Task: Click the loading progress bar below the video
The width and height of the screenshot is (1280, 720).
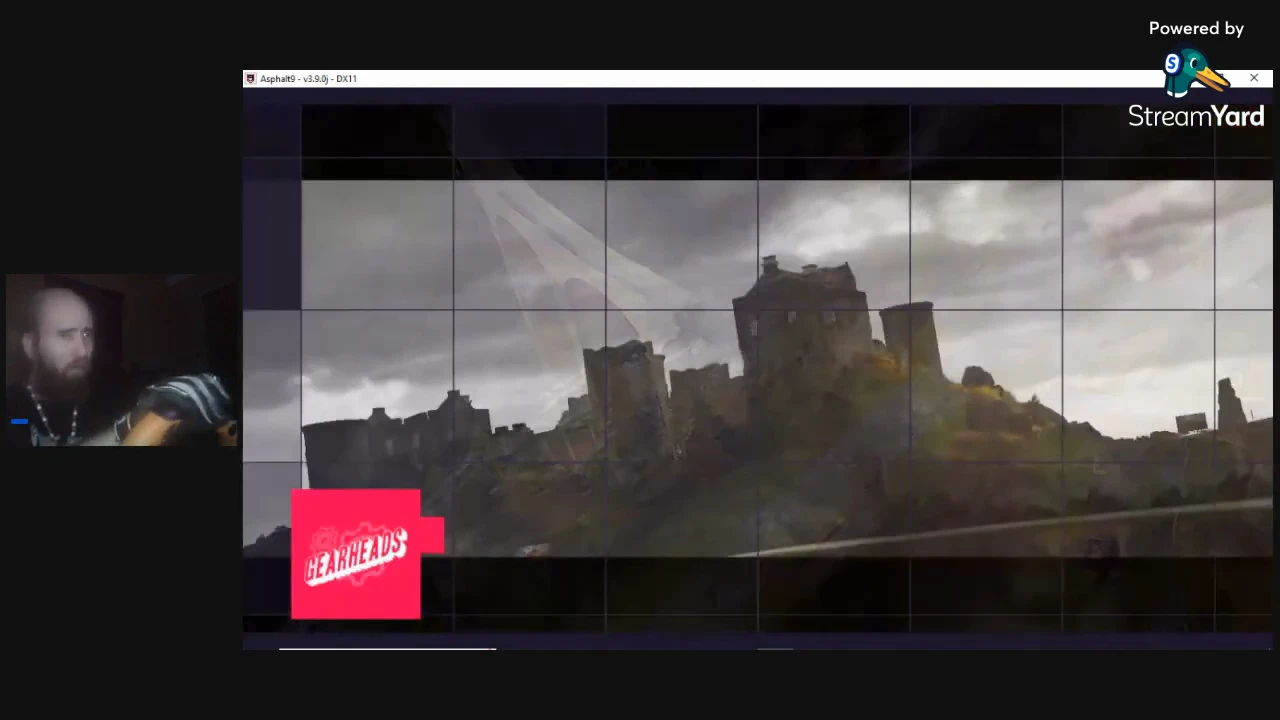Action: 387,649
